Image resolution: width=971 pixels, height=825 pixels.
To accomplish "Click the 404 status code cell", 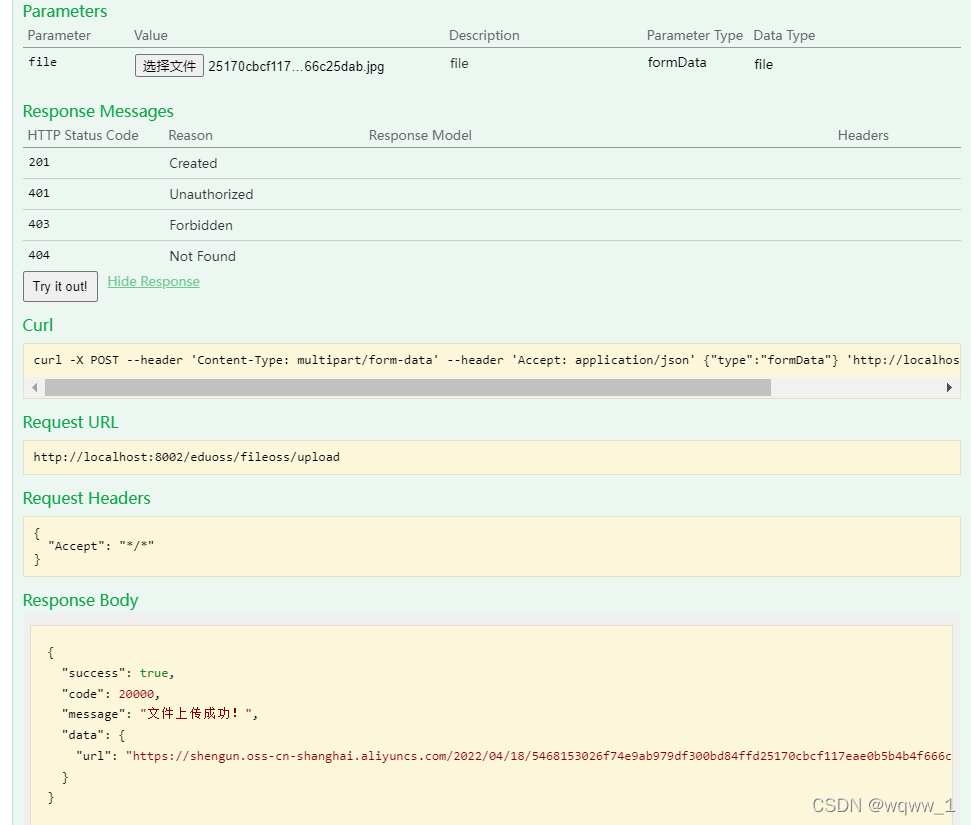I will pyautogui.click(x=39, y=255).
